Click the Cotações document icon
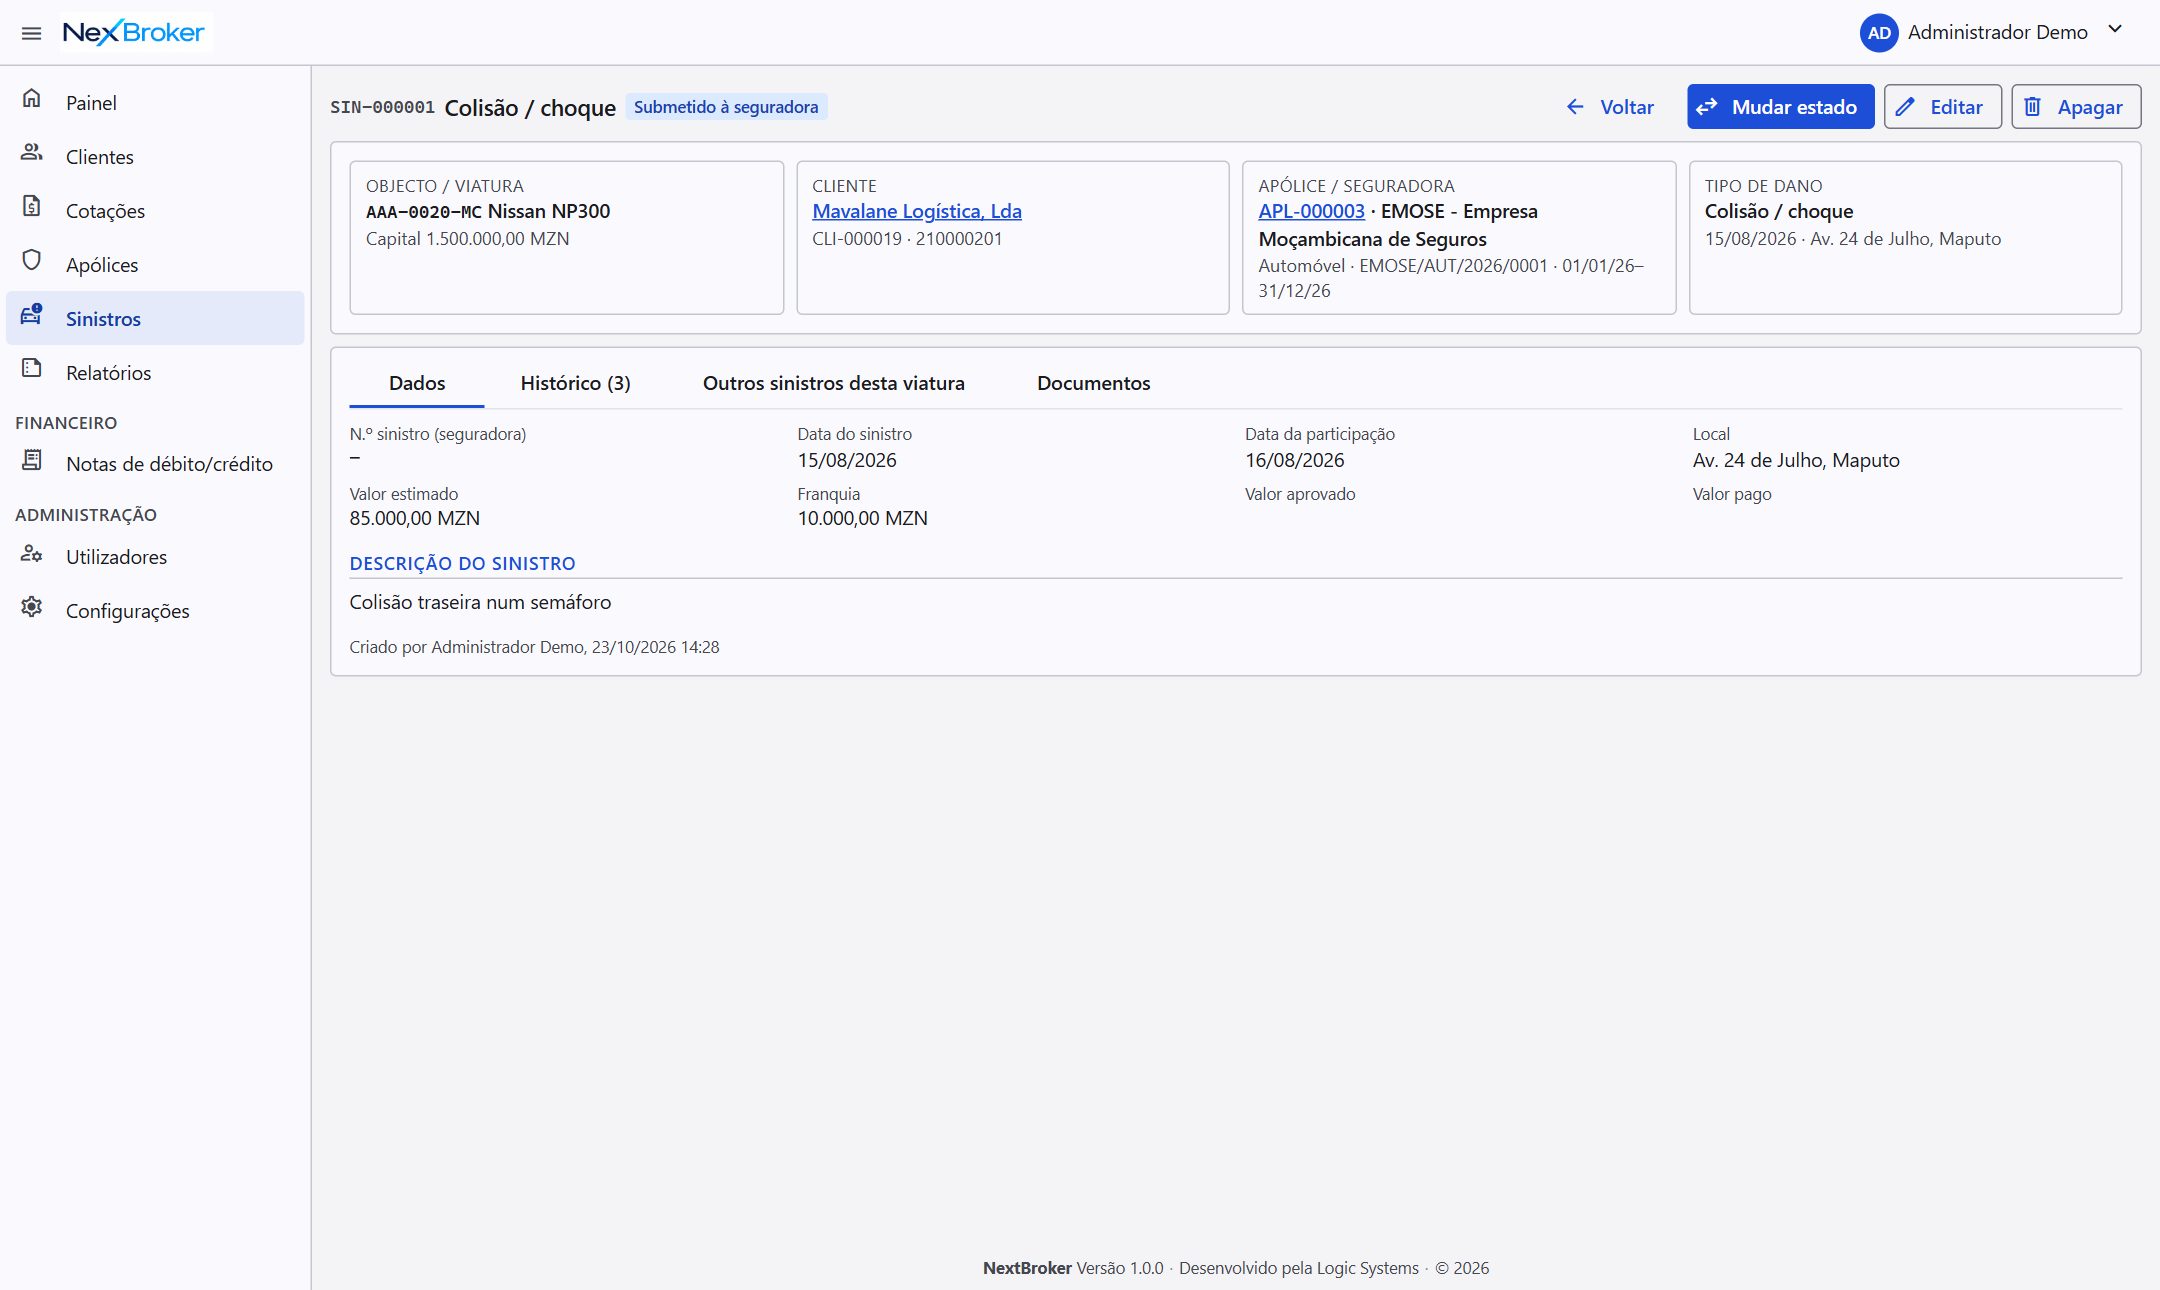Image resolution: width=2160 pixels, height=1290 pixels. 32,206
